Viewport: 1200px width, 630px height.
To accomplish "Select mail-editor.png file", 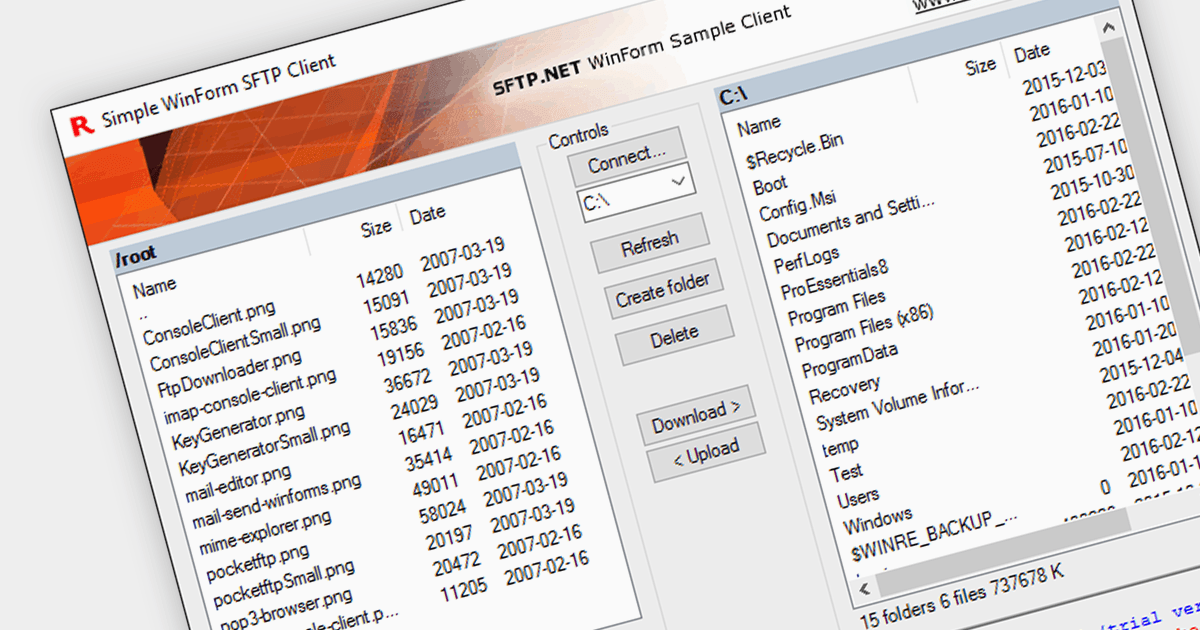I will [237, 482].
